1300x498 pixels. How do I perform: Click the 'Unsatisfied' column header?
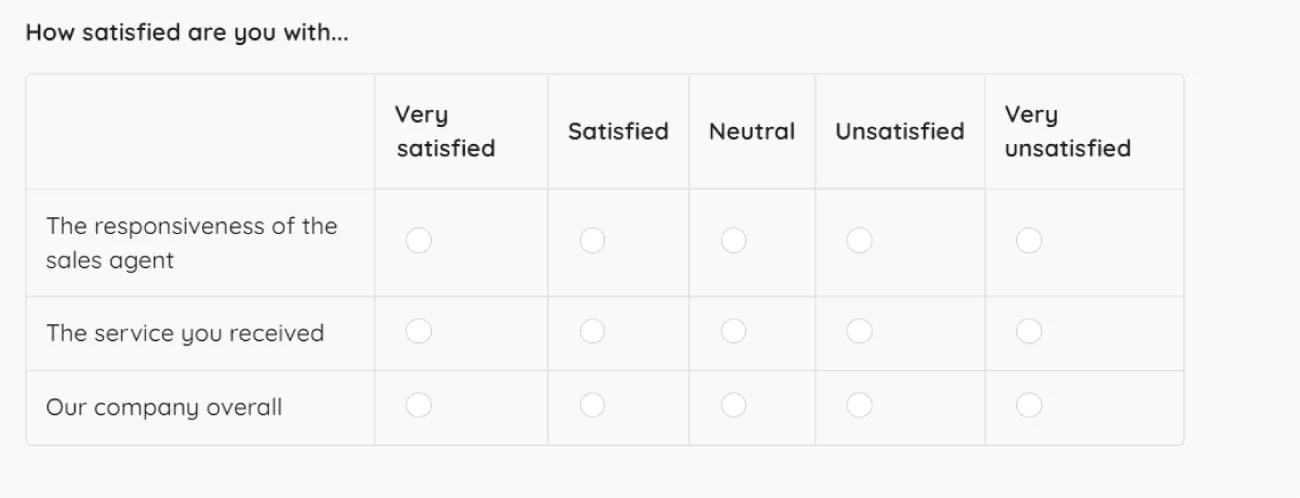tap(899, 132)
